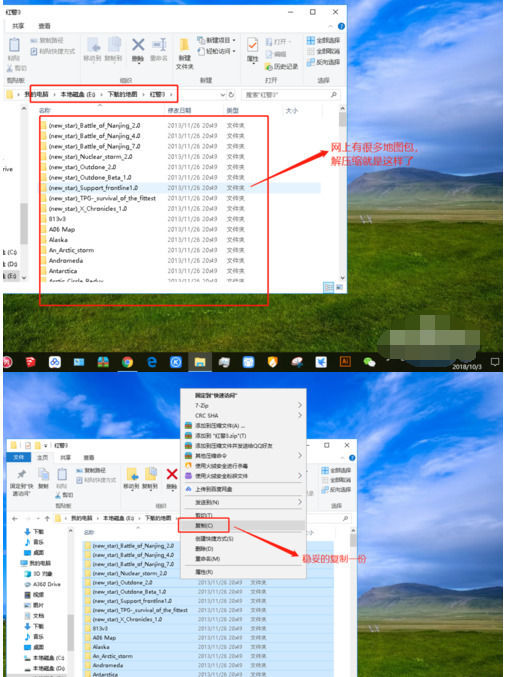Open the address bar history dropdown chevron
This screenshot has height=677, width=505.
(x=223, y=95)
